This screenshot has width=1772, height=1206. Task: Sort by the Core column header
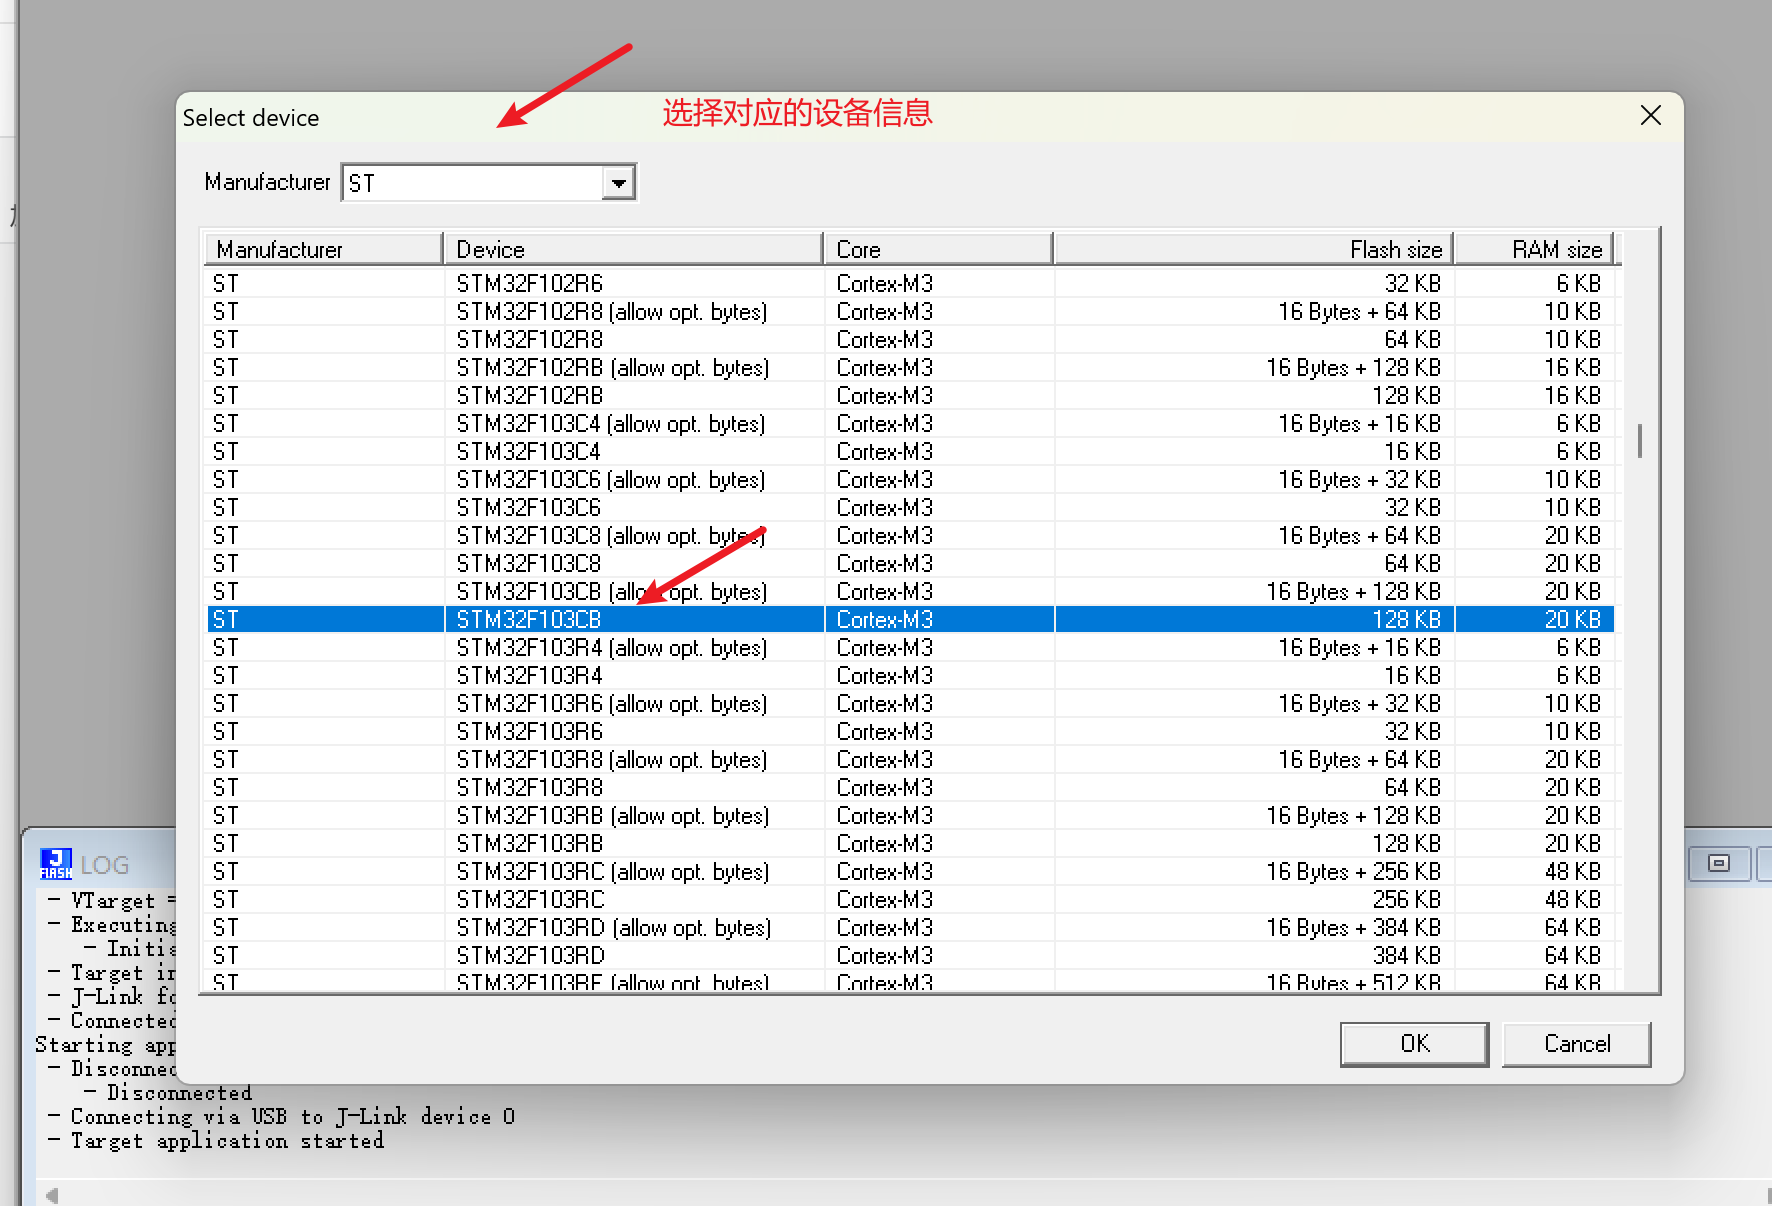click(x=938, y=249)
